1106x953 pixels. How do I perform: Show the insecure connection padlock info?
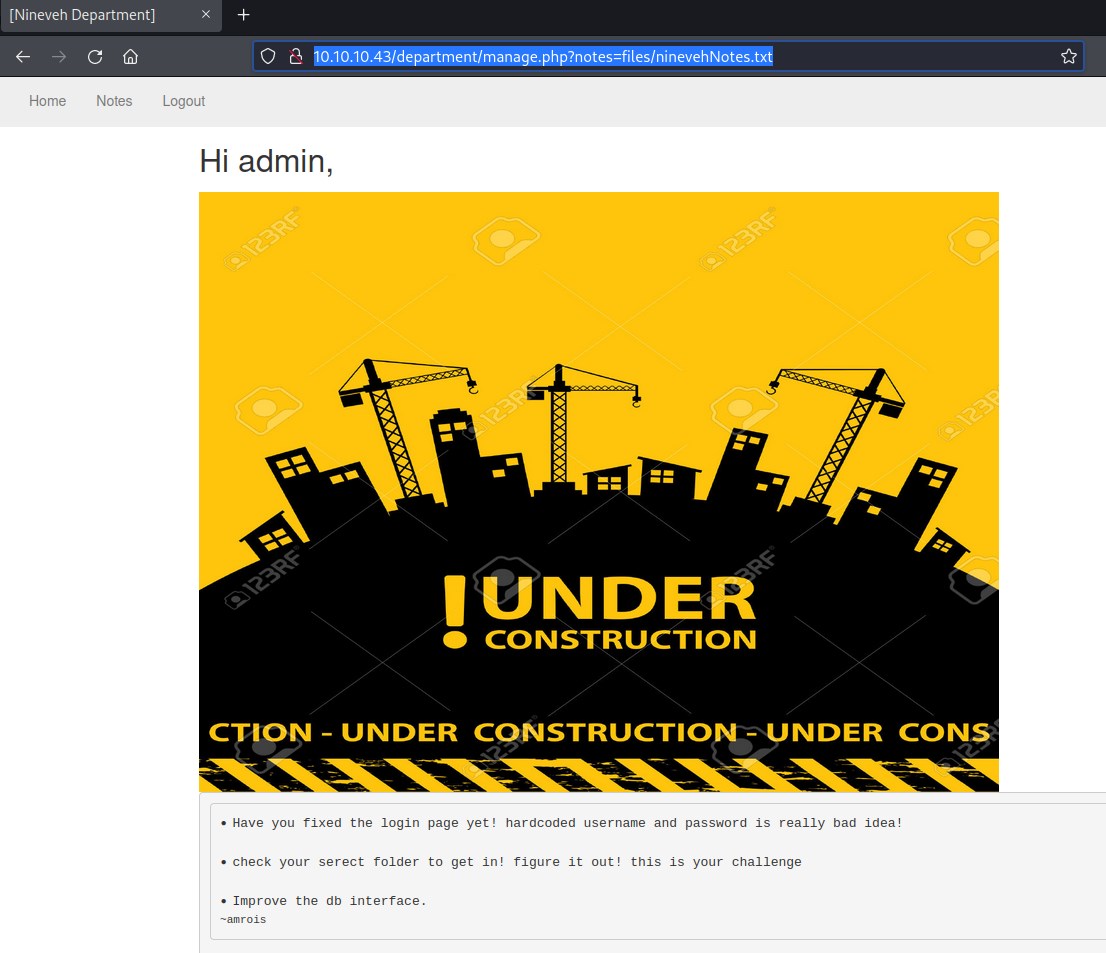(295, 57)
